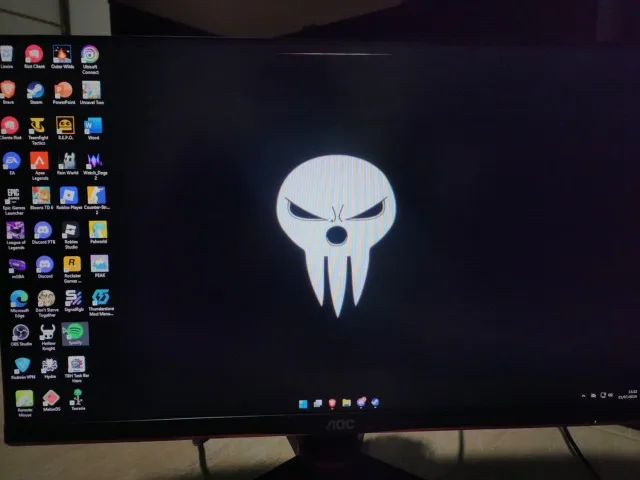Screen dimensions: 640x480
Task: Select the Remote Mouse desktop icon
Action: tap(24, 404)
